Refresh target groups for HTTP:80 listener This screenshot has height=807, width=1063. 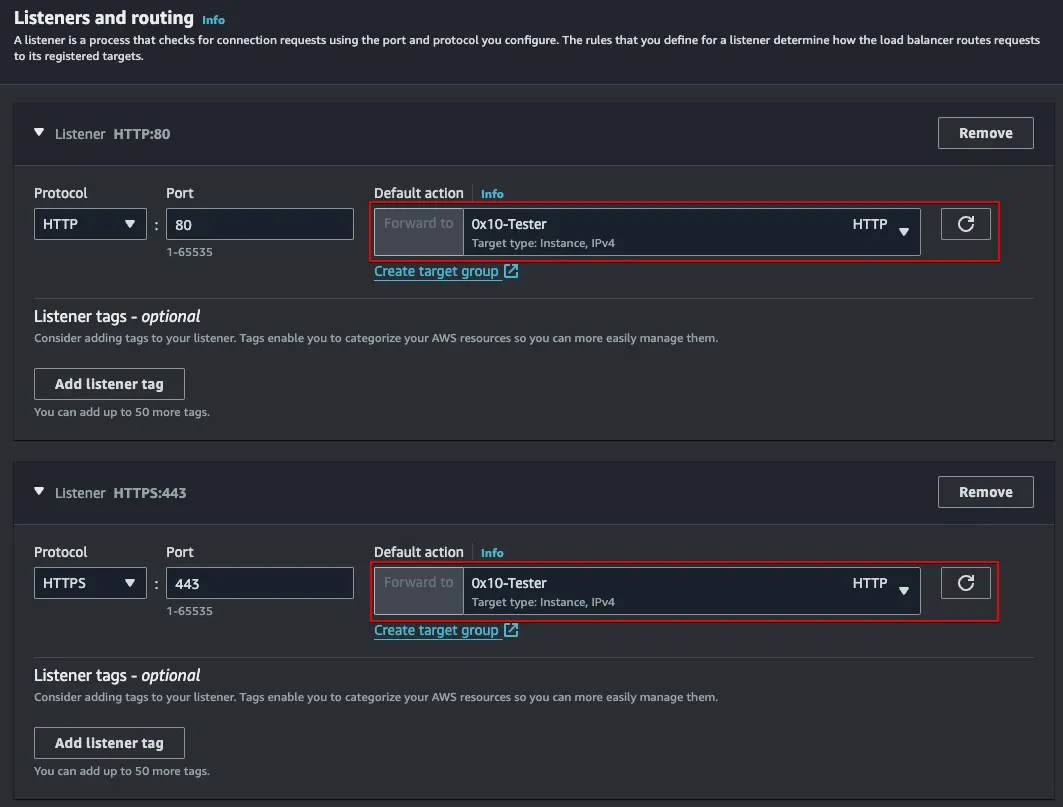(x=965, y=224)
